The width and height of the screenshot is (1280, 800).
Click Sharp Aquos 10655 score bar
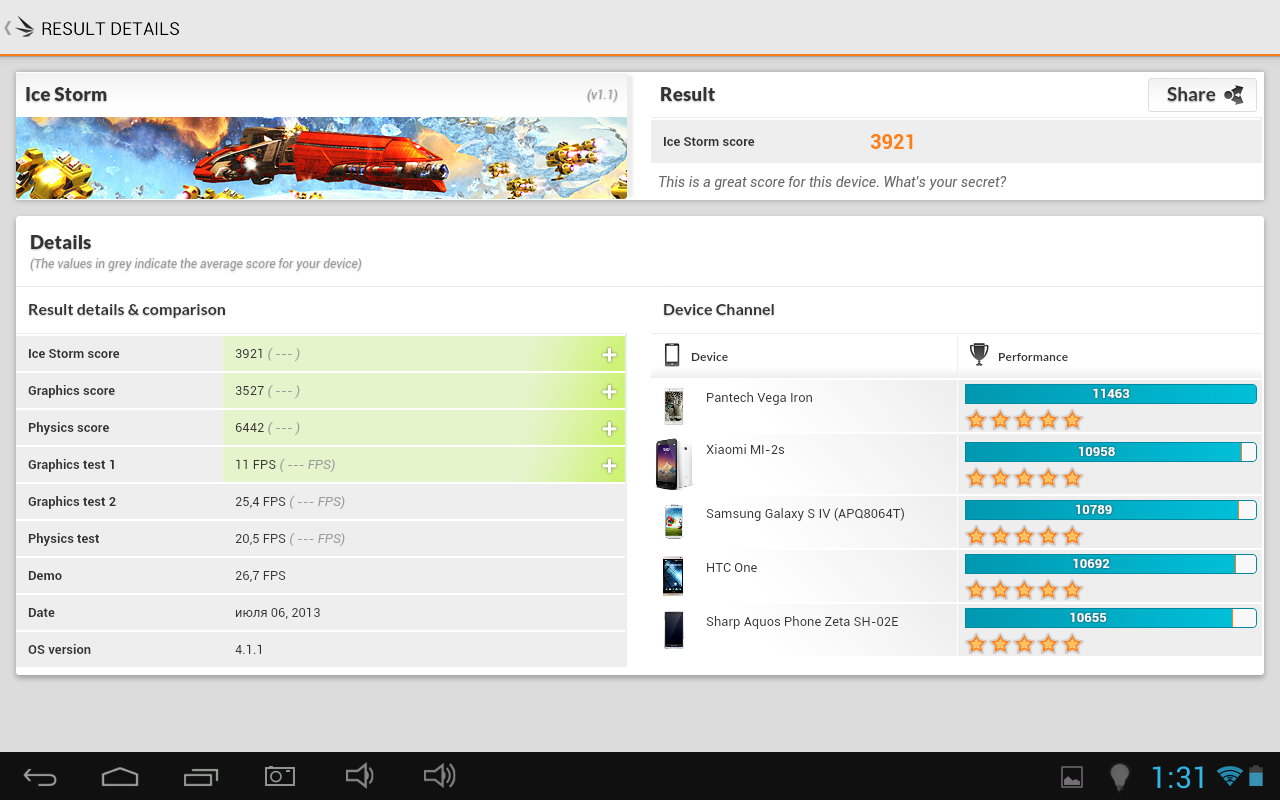[1110, 618]
